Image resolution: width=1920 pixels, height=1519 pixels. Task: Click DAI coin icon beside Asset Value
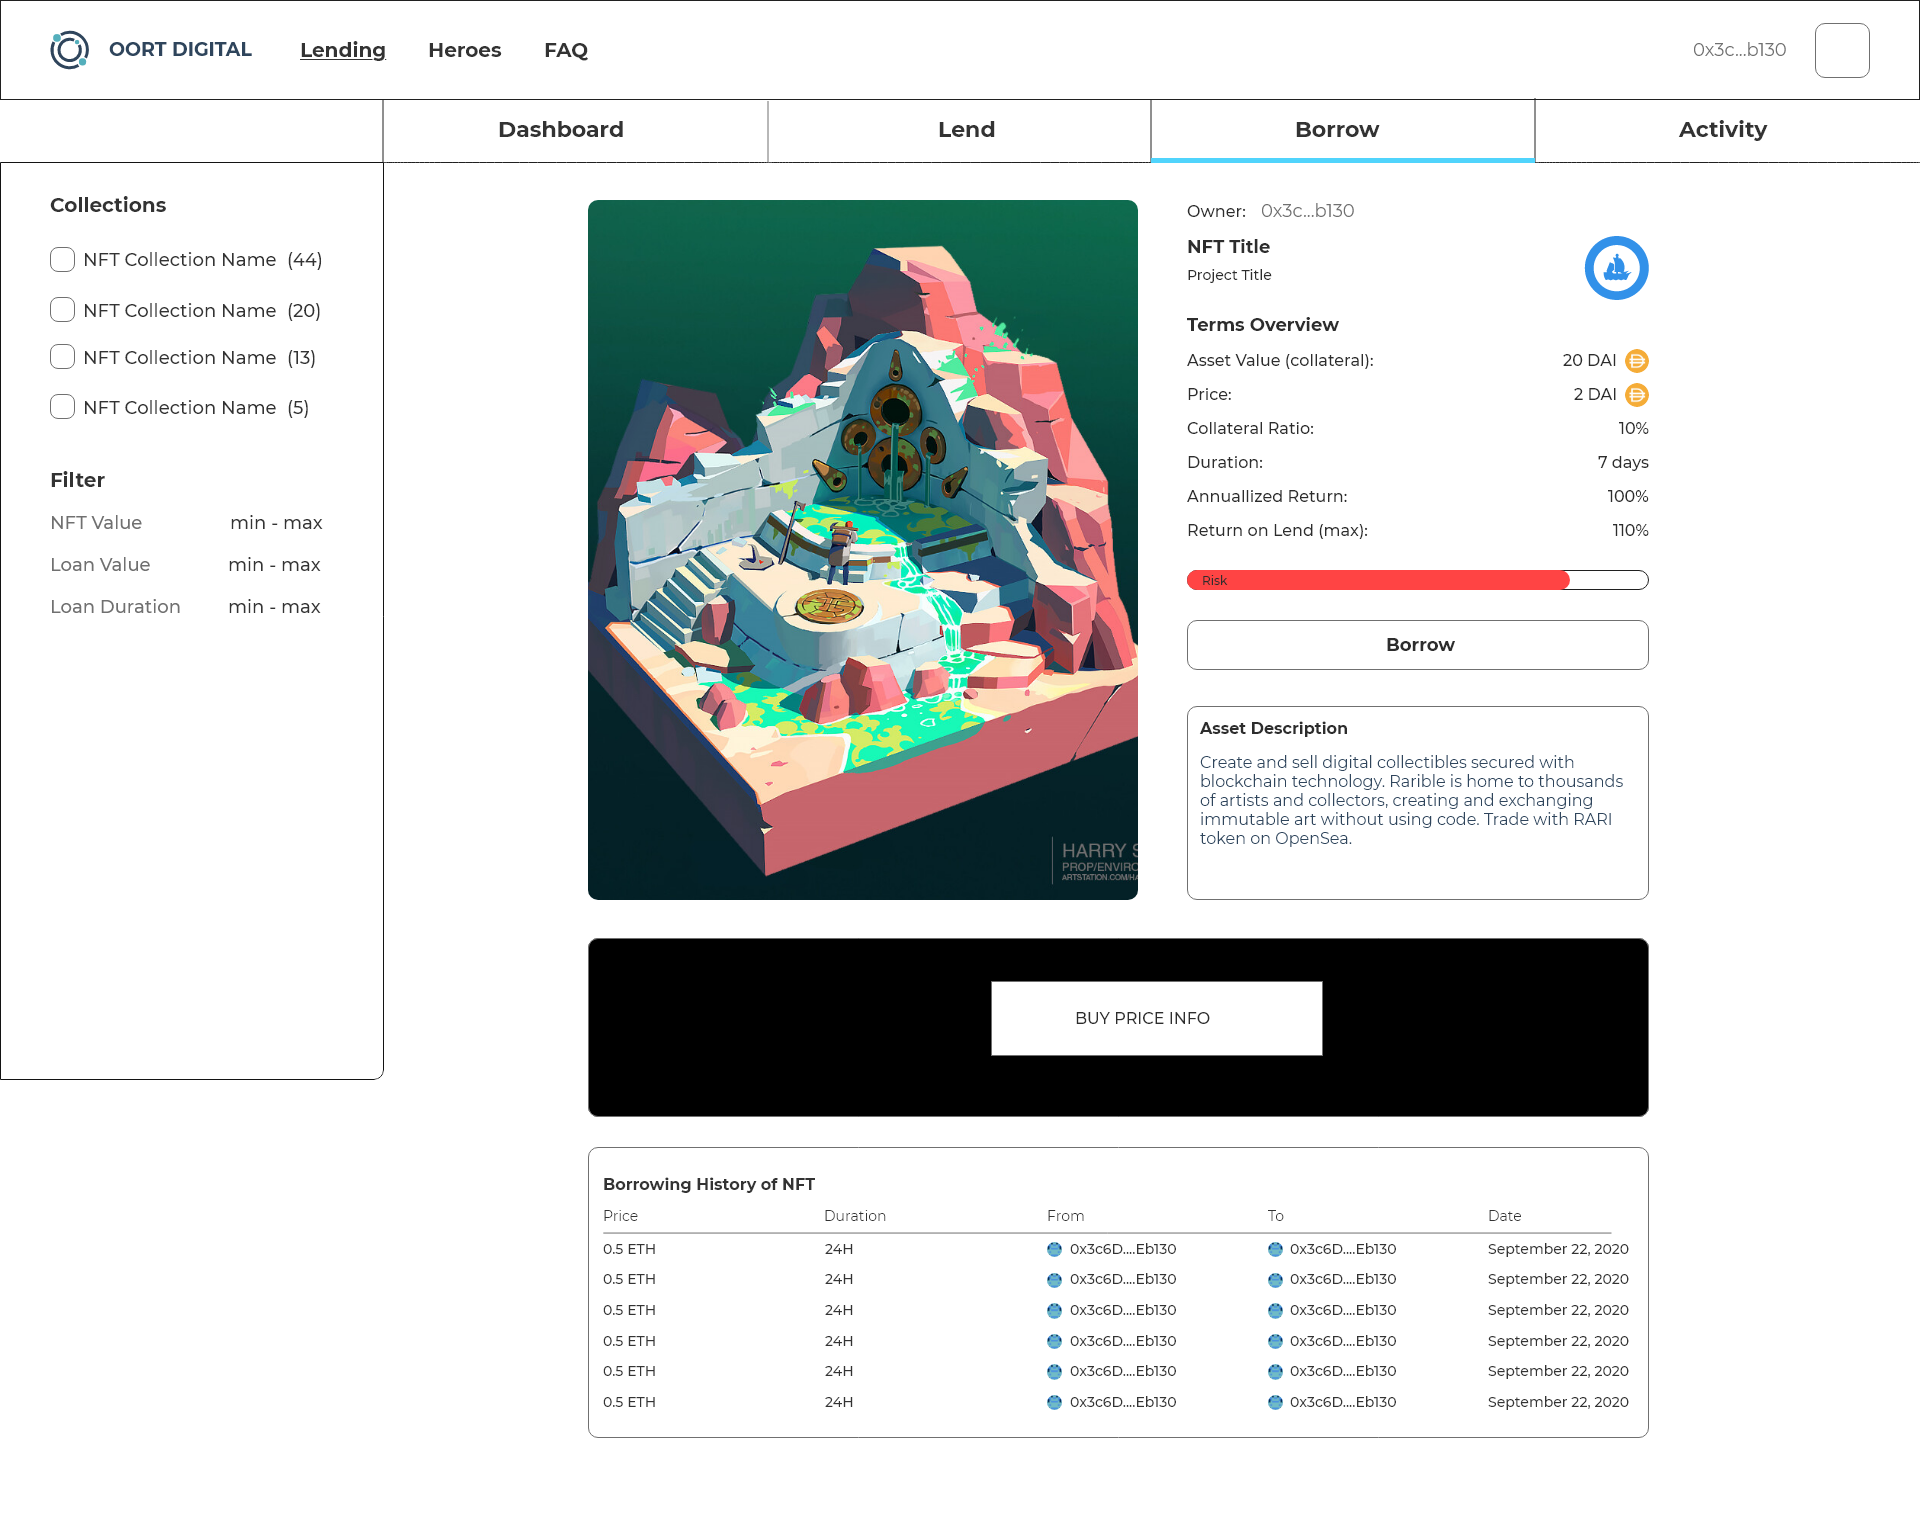coord(1637,361)
